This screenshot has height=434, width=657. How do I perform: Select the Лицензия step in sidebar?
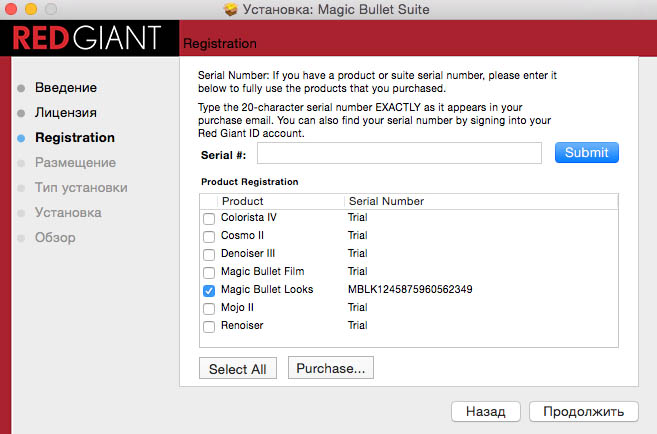click(x=66, y=113)
